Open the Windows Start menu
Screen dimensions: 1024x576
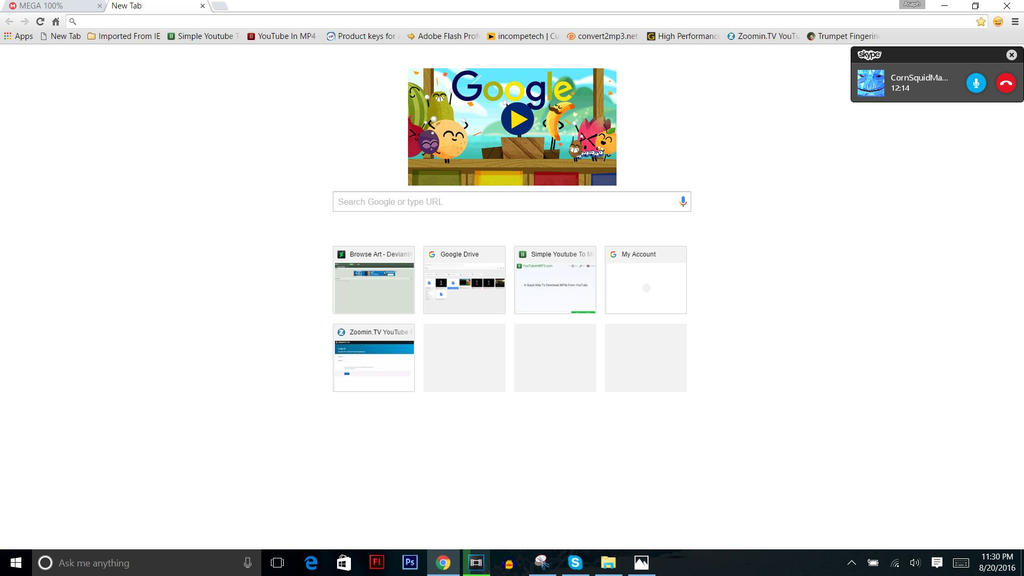tap(16, 562)
